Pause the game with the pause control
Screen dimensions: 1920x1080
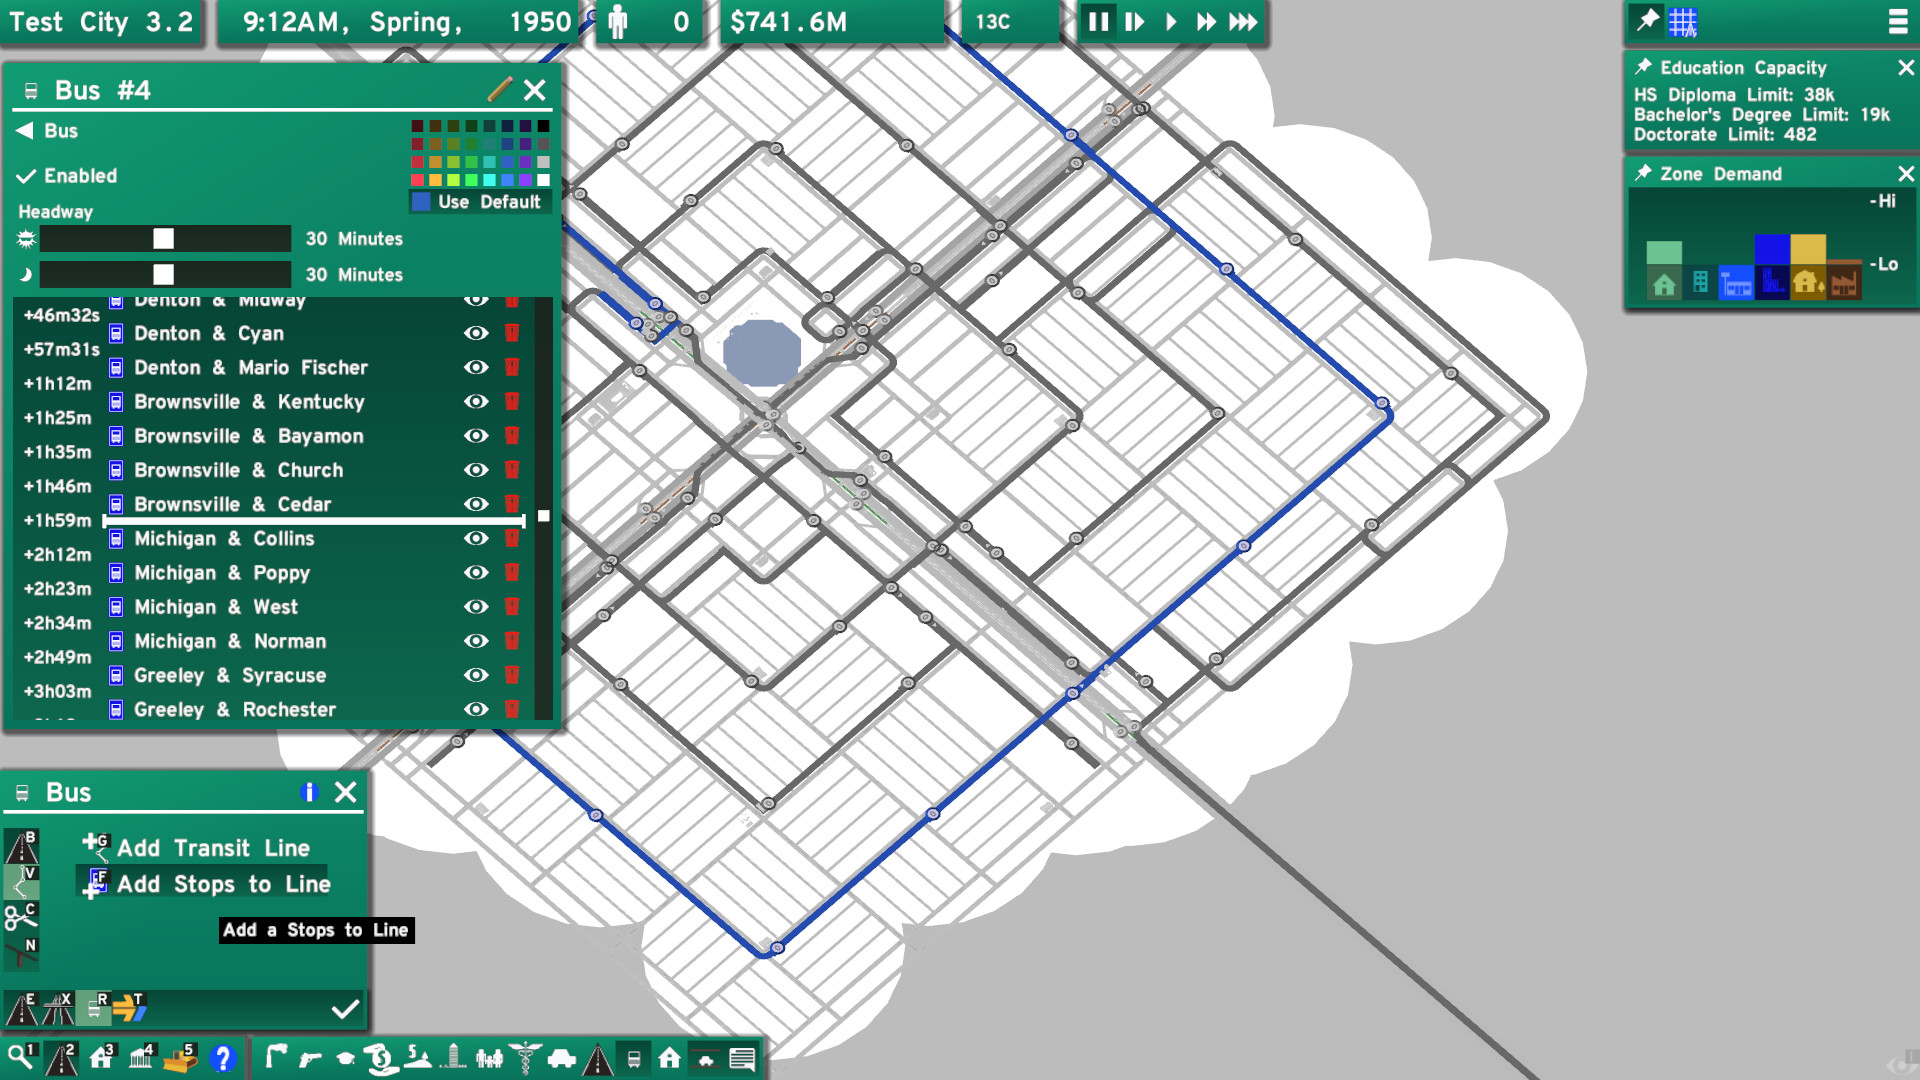1097,22
